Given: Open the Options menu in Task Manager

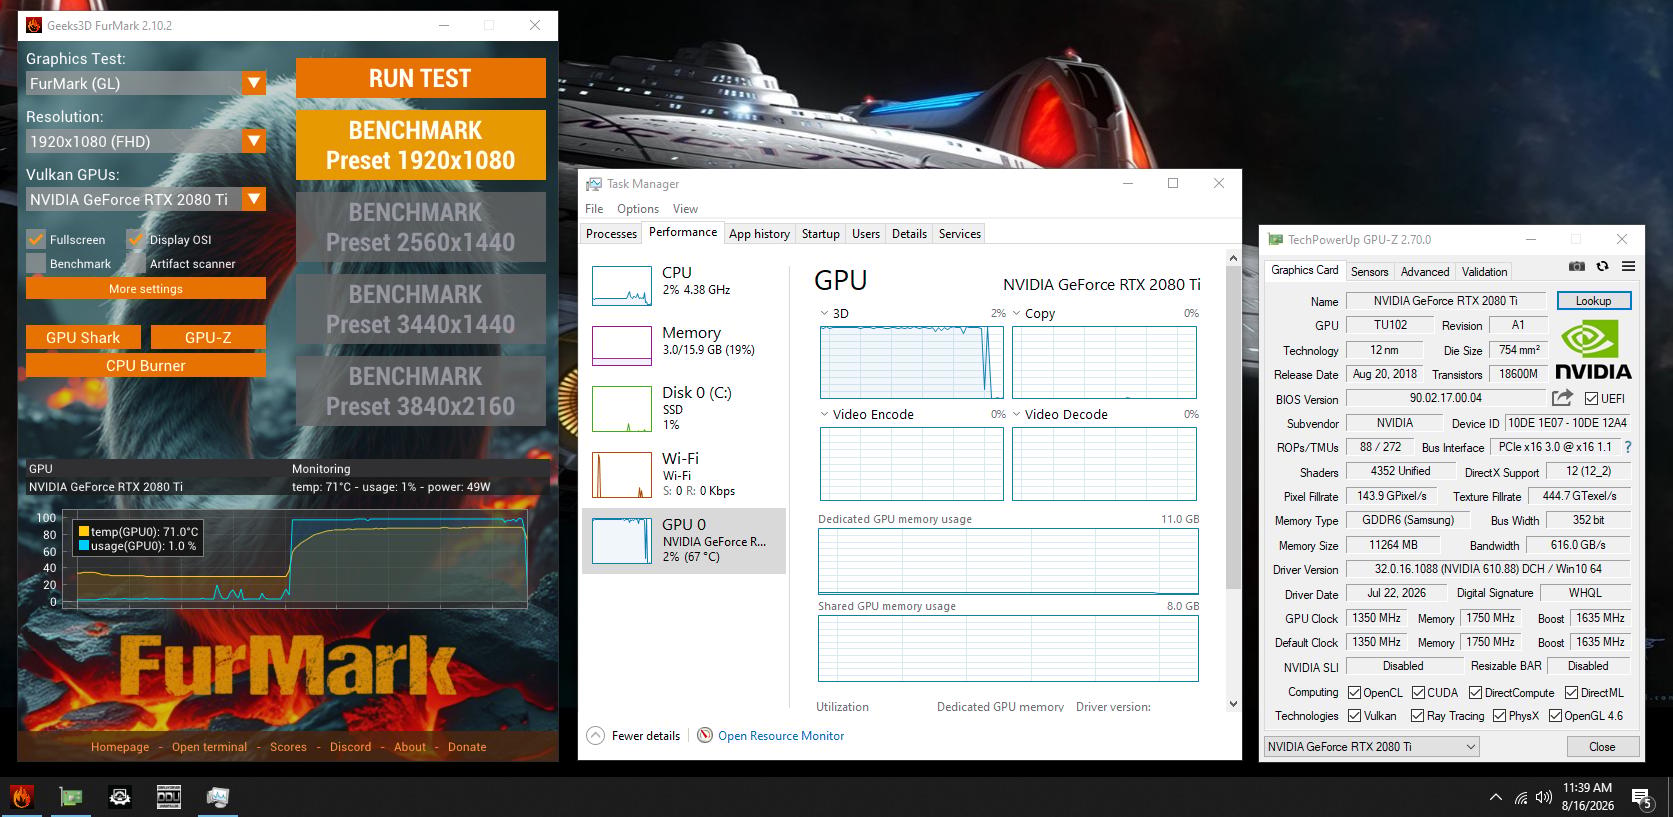Looking at the screenshot, I should coord(638,208).
